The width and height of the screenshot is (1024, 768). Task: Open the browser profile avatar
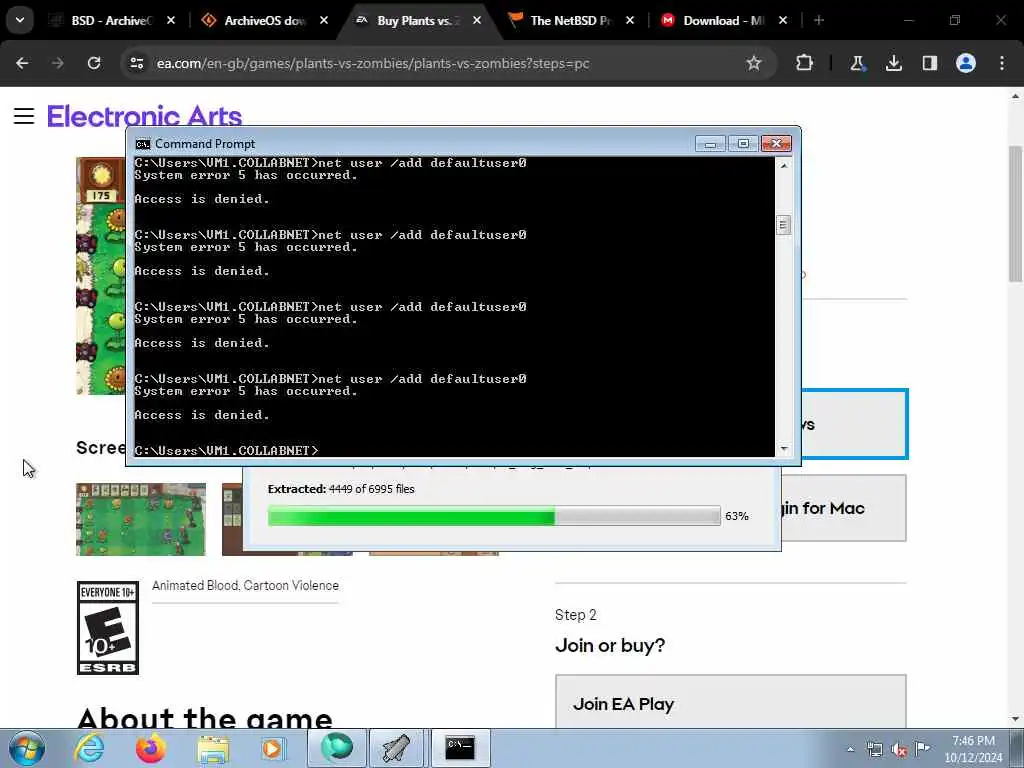pyautogui.click(x=966, y=63)
